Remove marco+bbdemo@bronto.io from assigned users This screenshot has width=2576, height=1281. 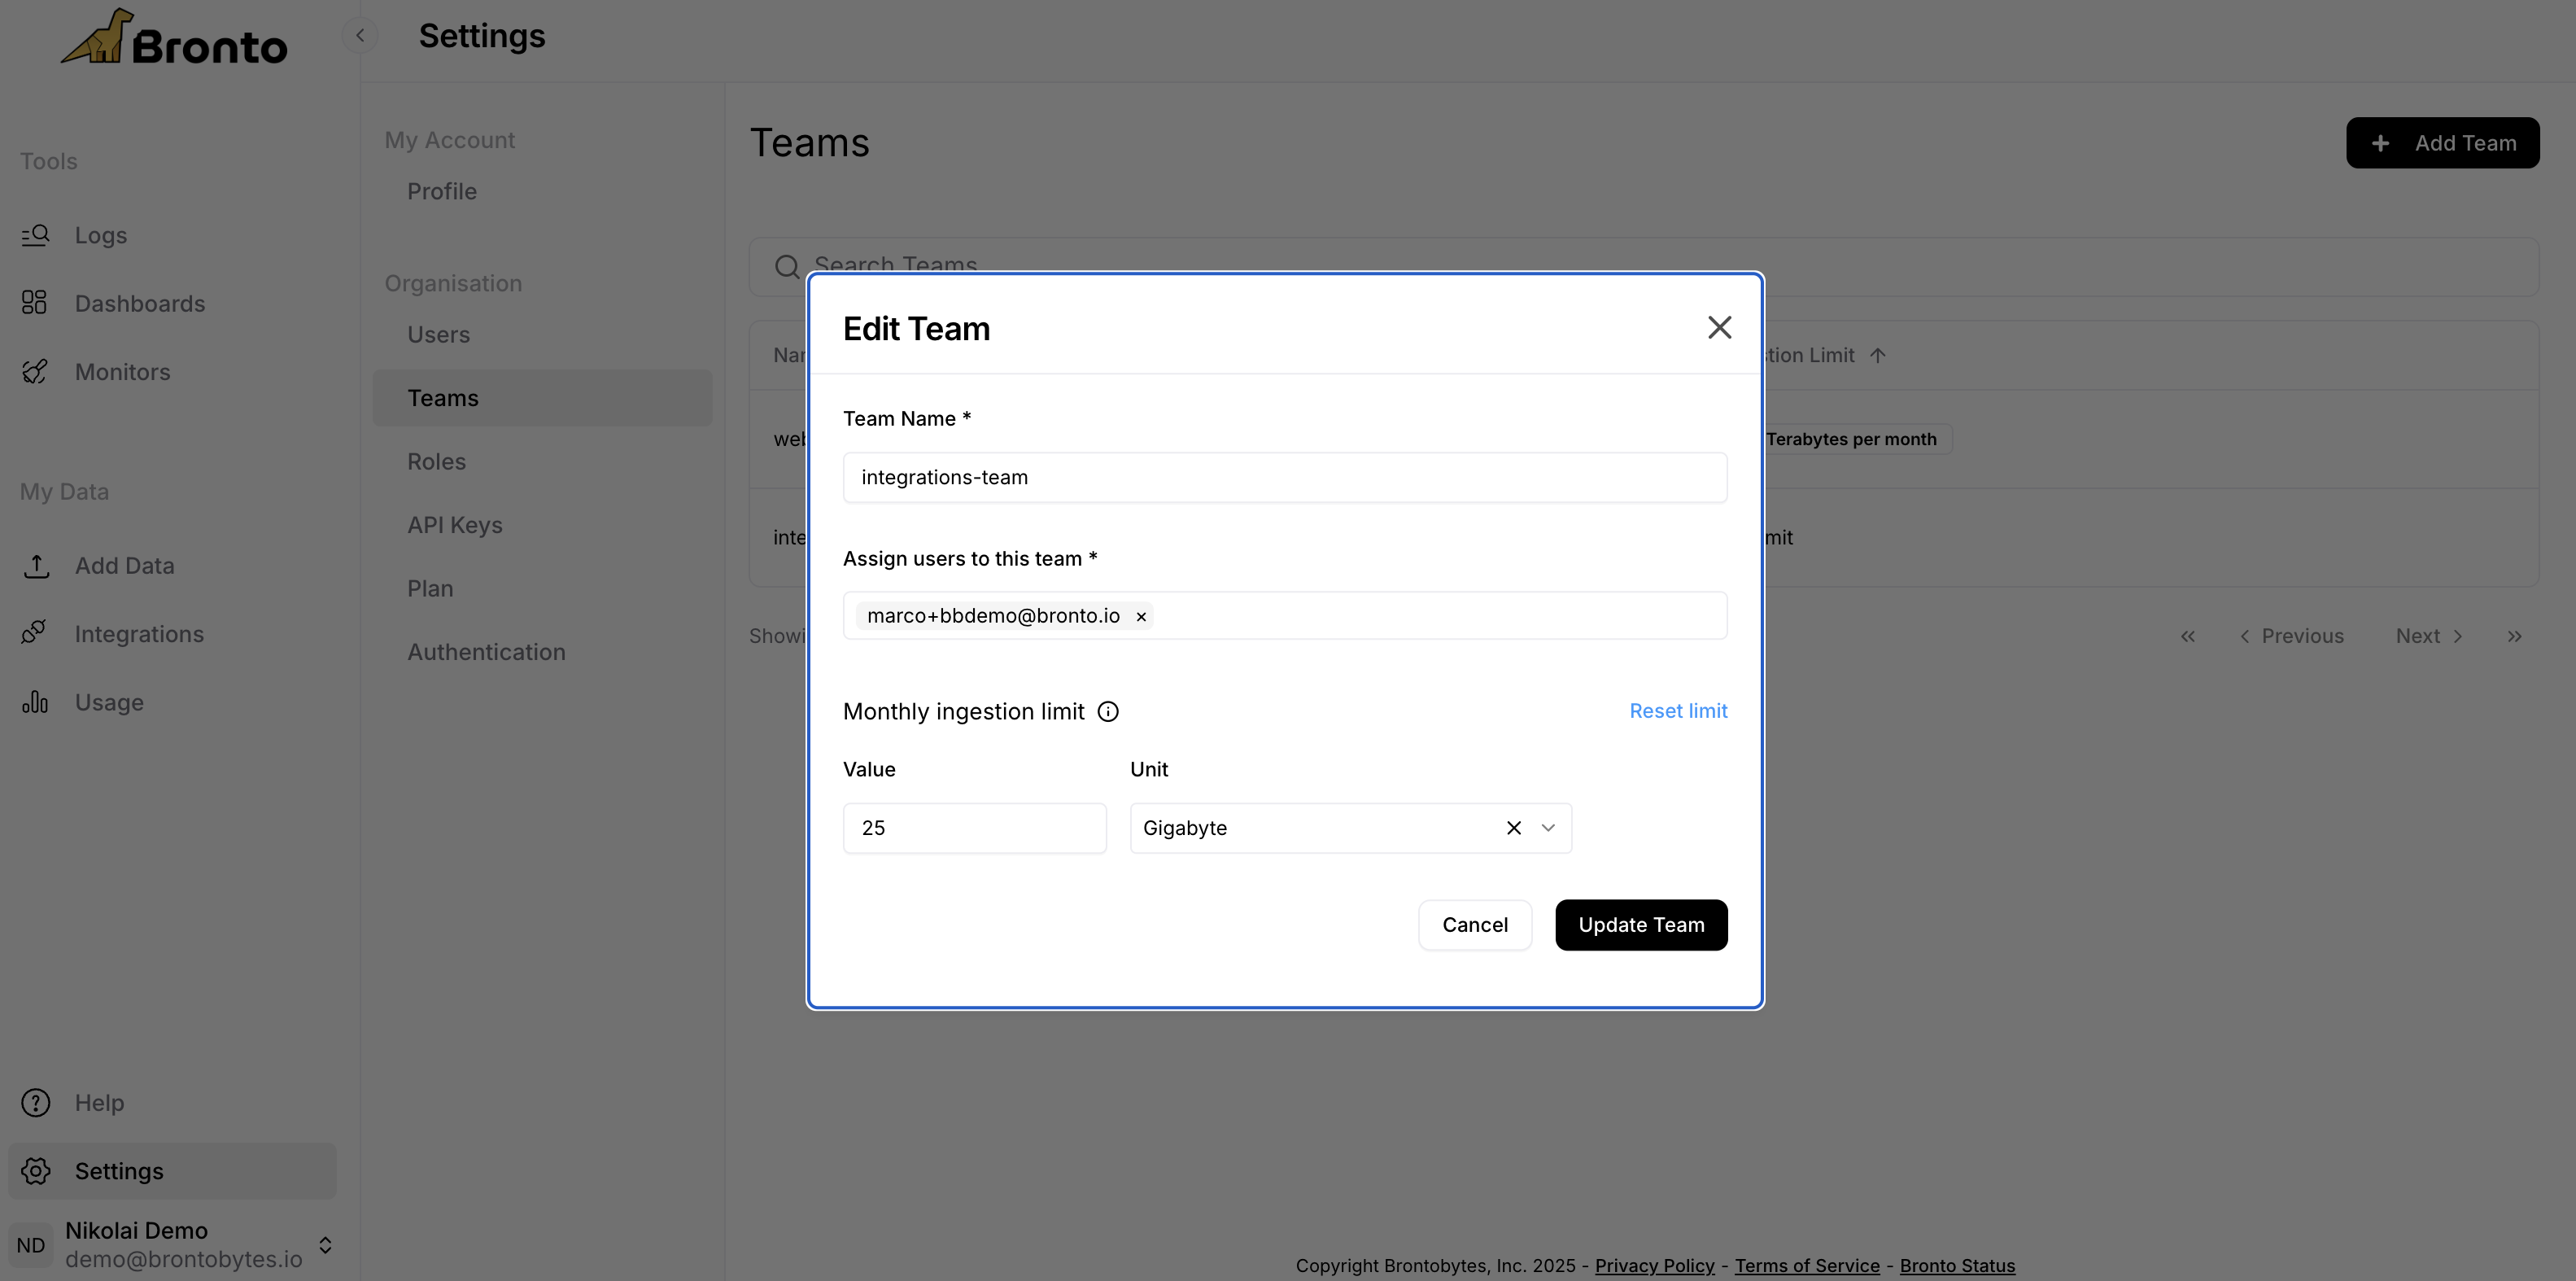[x=1141, y=617]
